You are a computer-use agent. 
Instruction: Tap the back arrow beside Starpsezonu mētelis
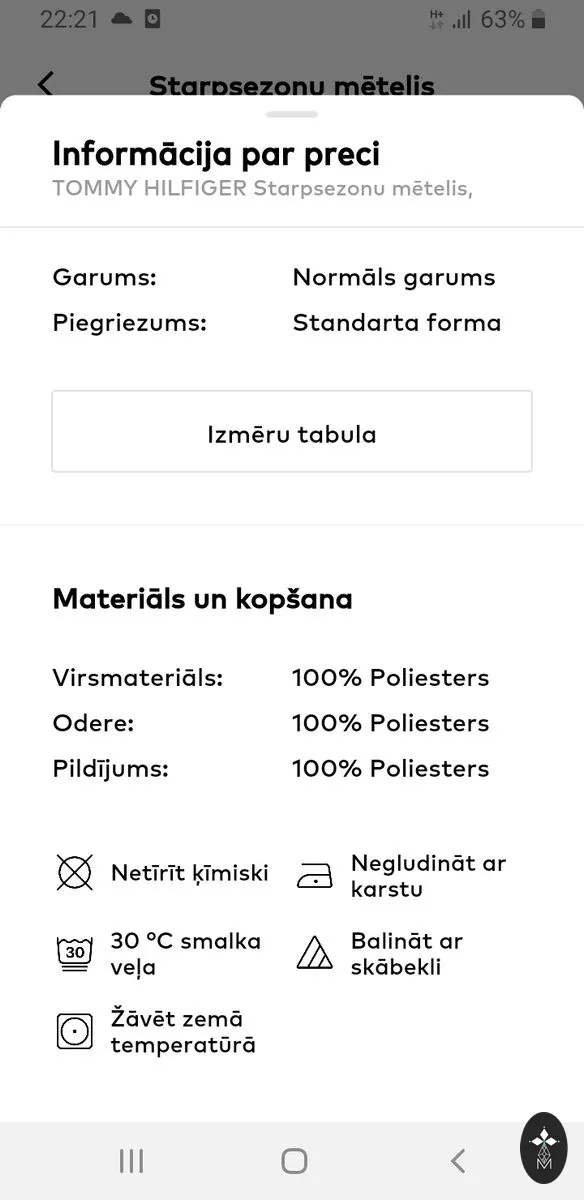[45, 84]
